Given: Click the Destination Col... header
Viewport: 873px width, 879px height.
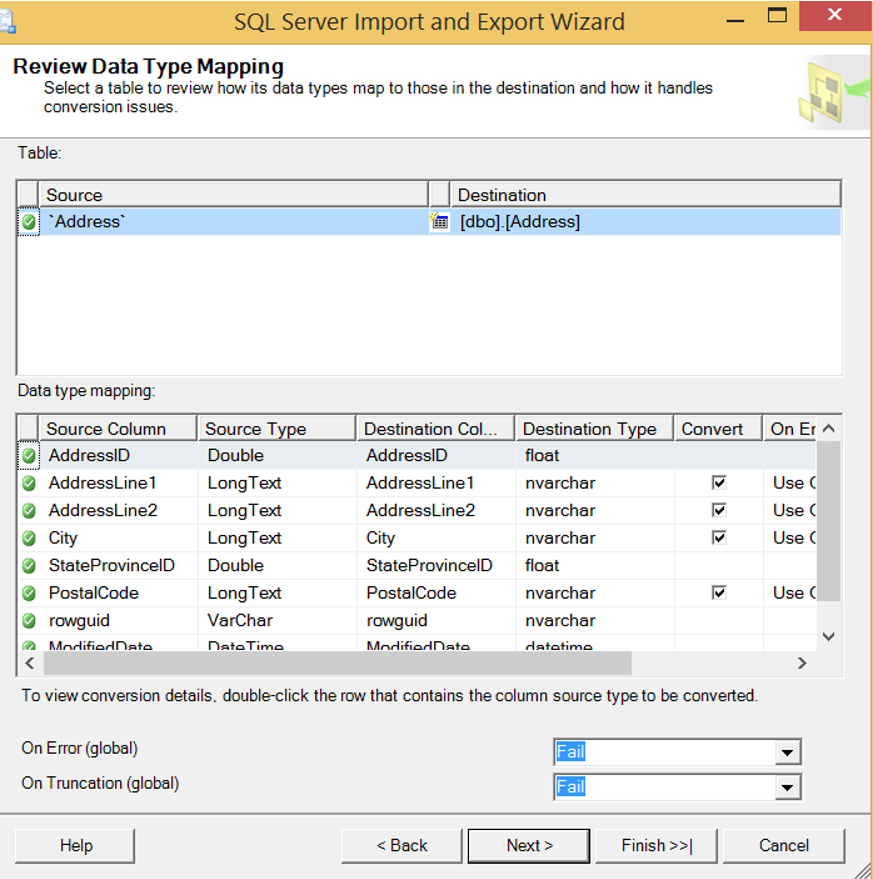Looking at the screenshot, I should click(436, 429).
